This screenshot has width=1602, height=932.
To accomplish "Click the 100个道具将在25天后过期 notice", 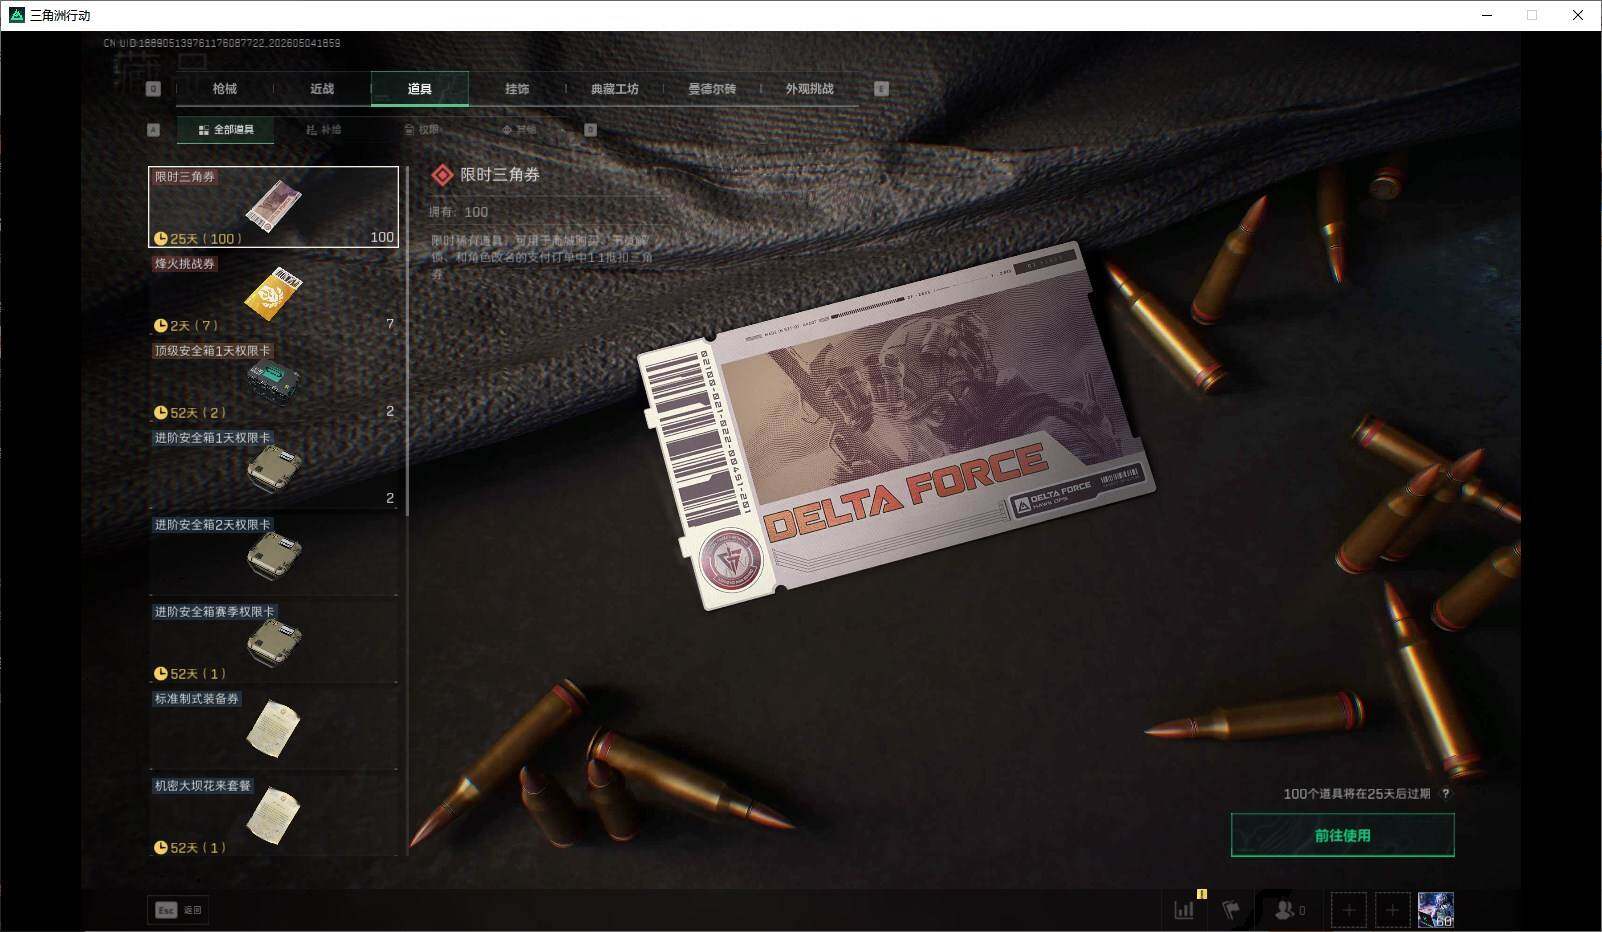I will click(x=1356, y=794).
